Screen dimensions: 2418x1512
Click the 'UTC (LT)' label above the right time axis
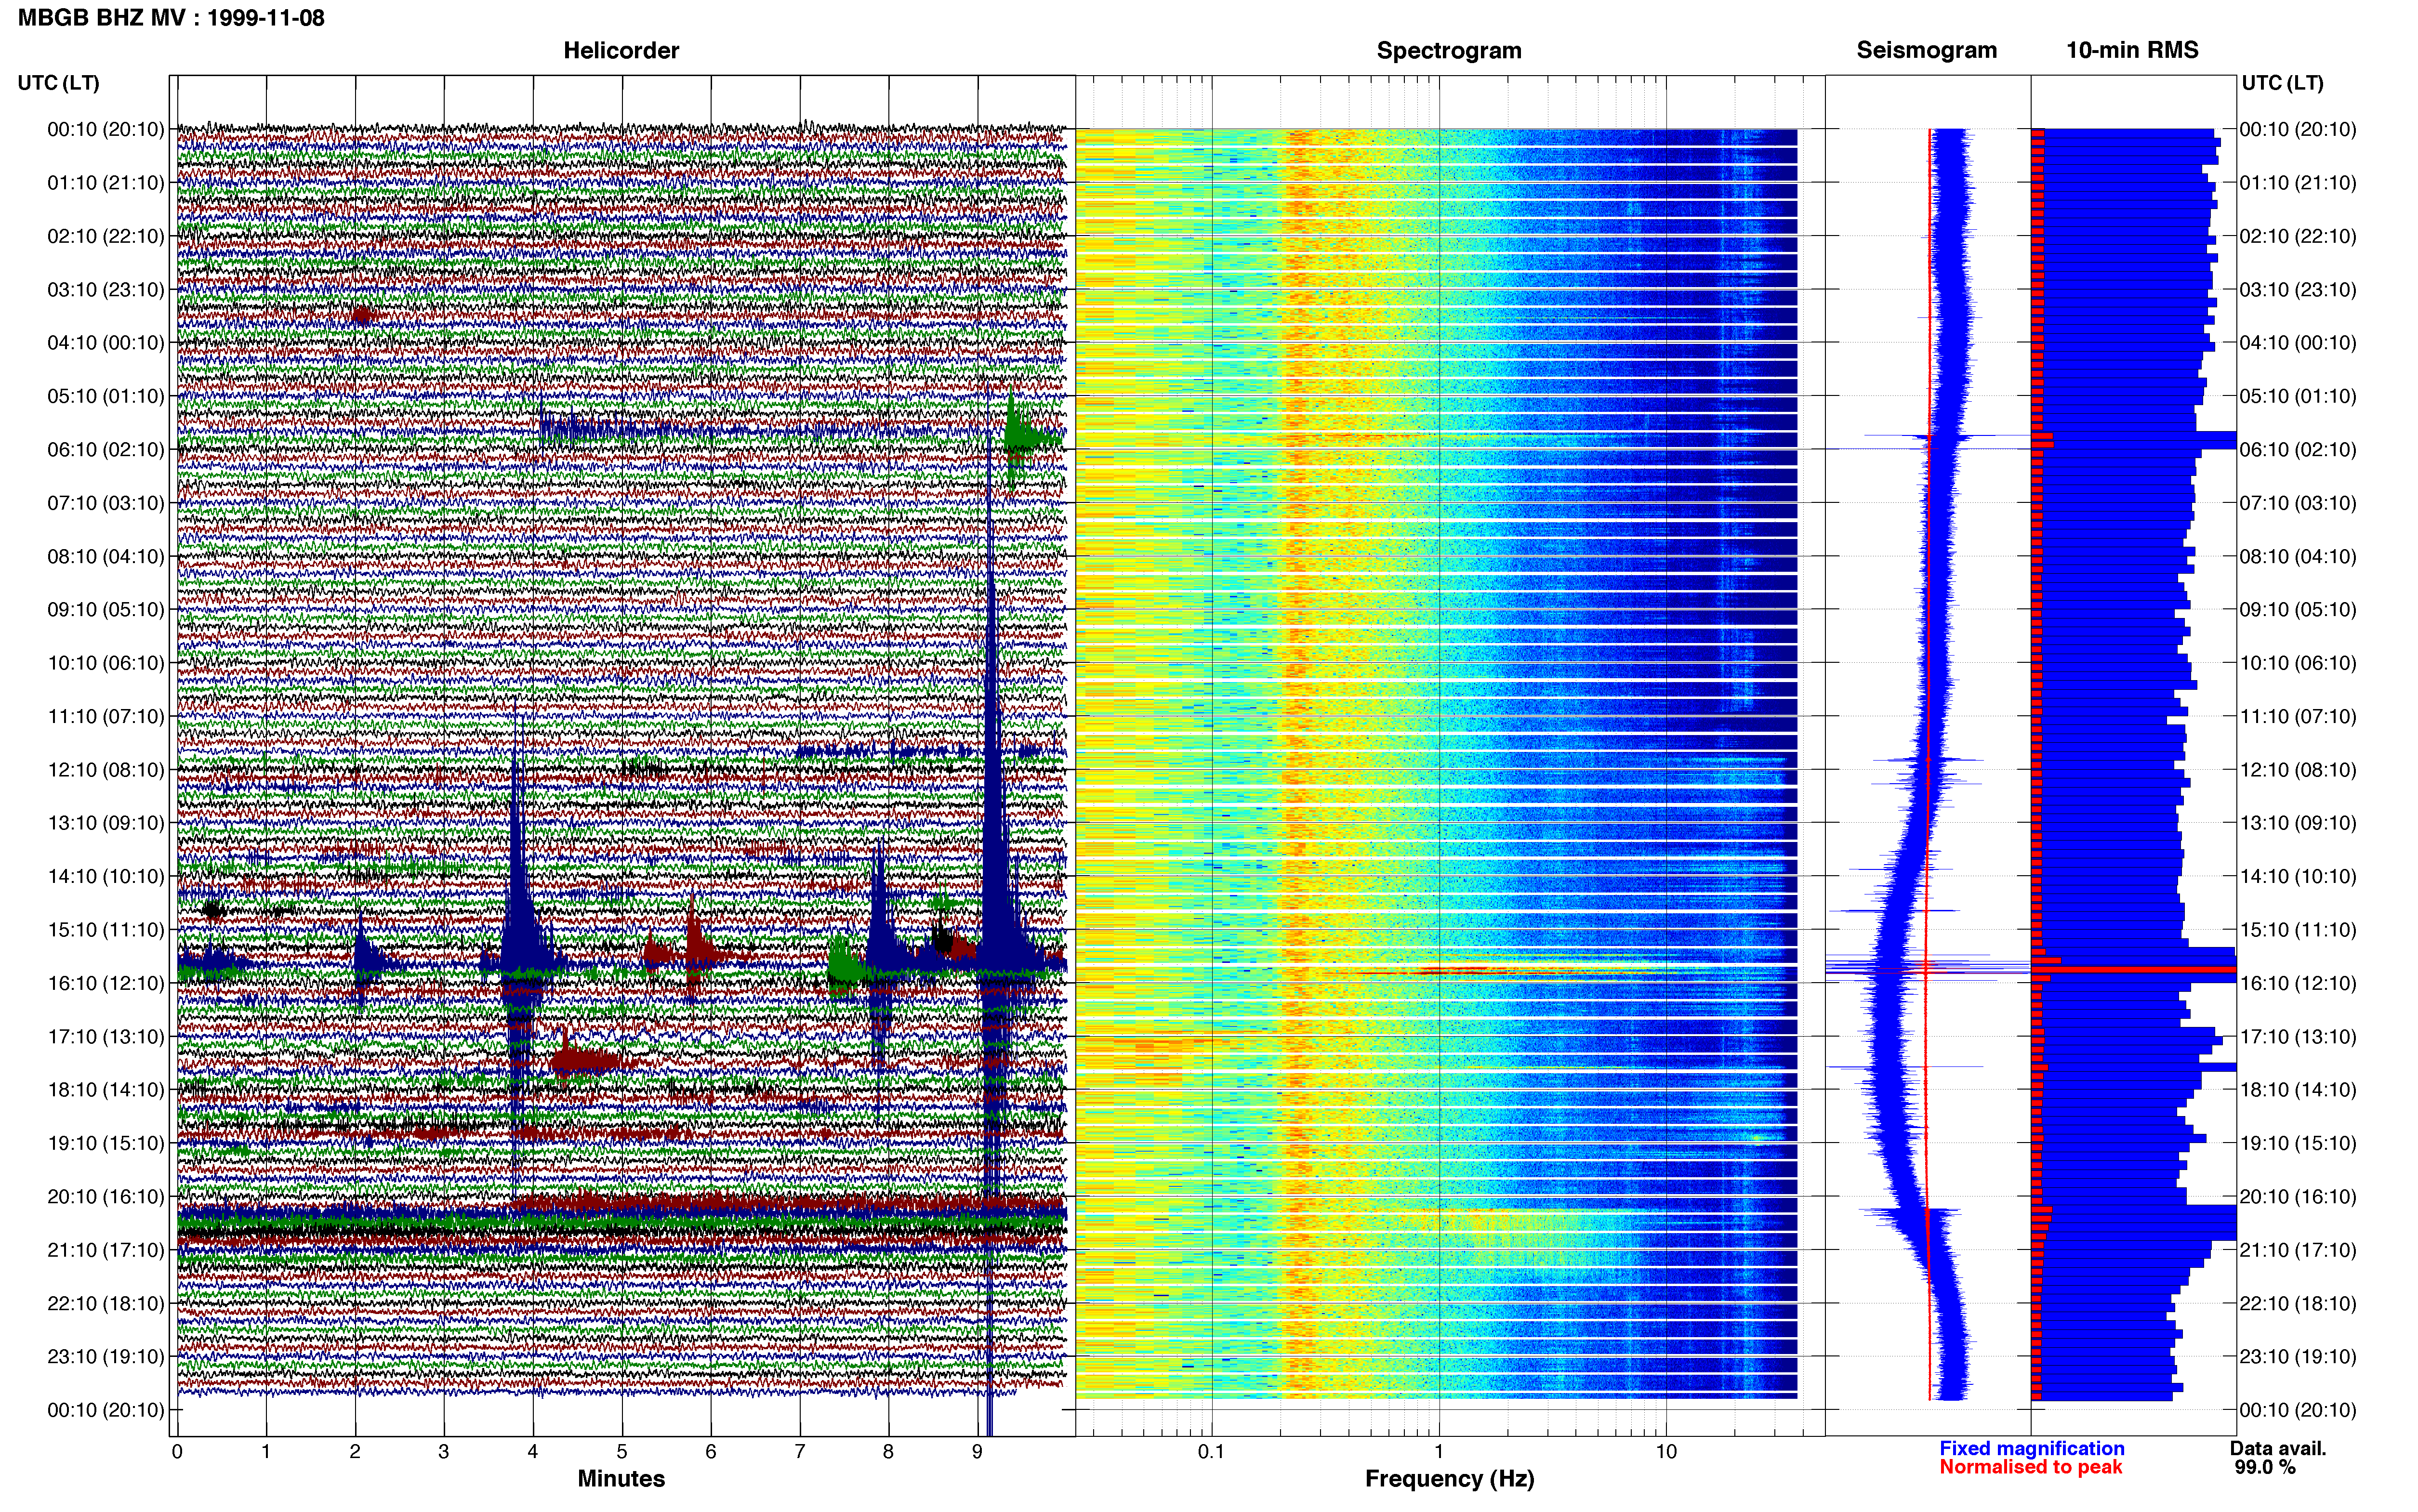pos(2282,83)
